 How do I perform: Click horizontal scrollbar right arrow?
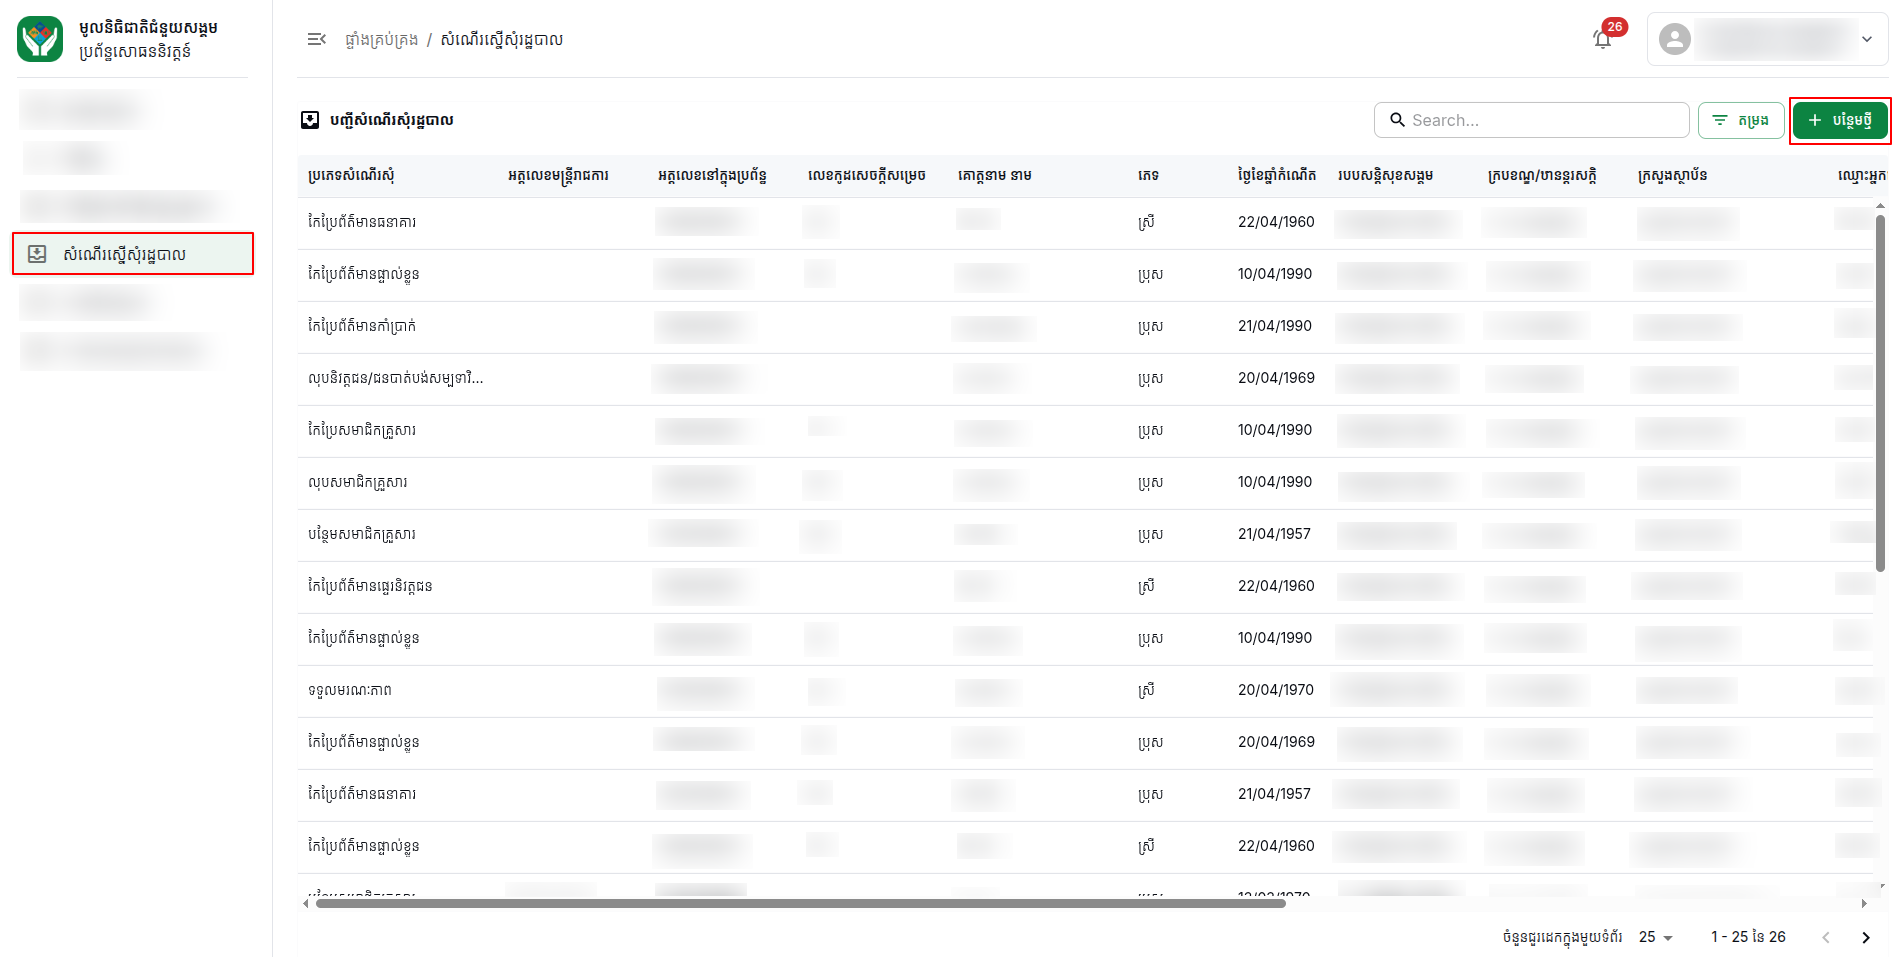tap(1864, 903)
